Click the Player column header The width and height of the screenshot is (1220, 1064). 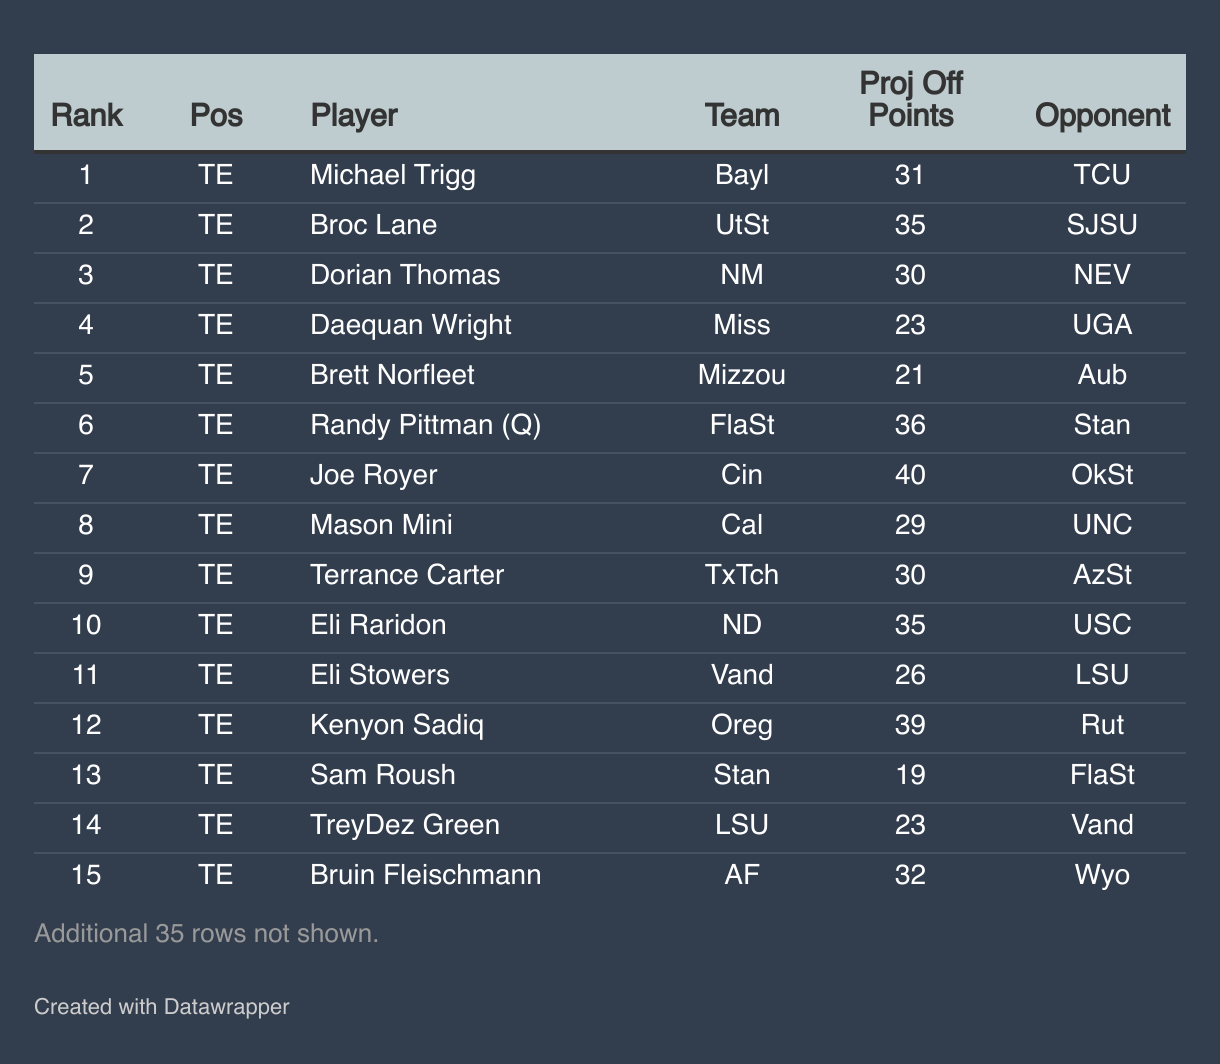354,115
